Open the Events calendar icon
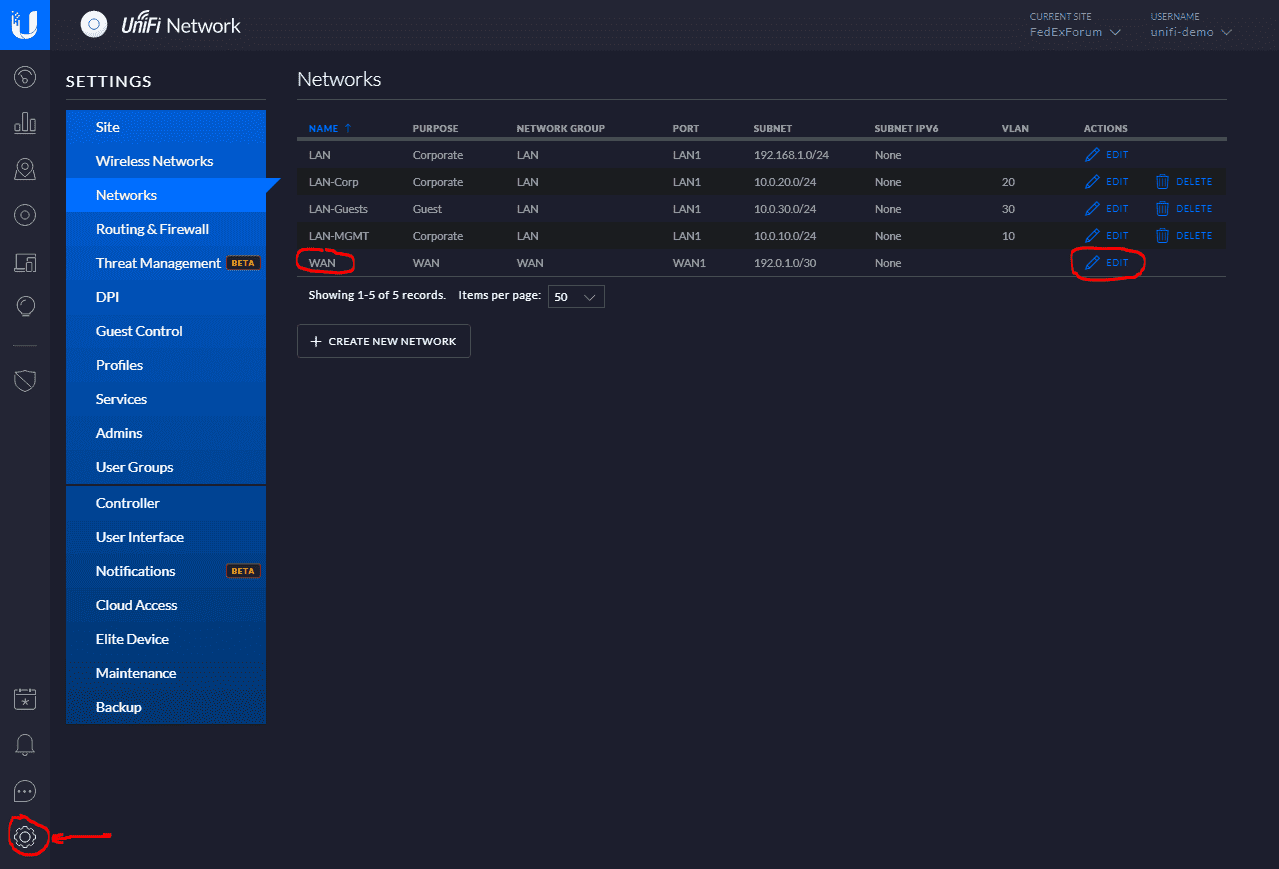The image size is (1279, 869). pyautogui.click(x=25, y=700)
